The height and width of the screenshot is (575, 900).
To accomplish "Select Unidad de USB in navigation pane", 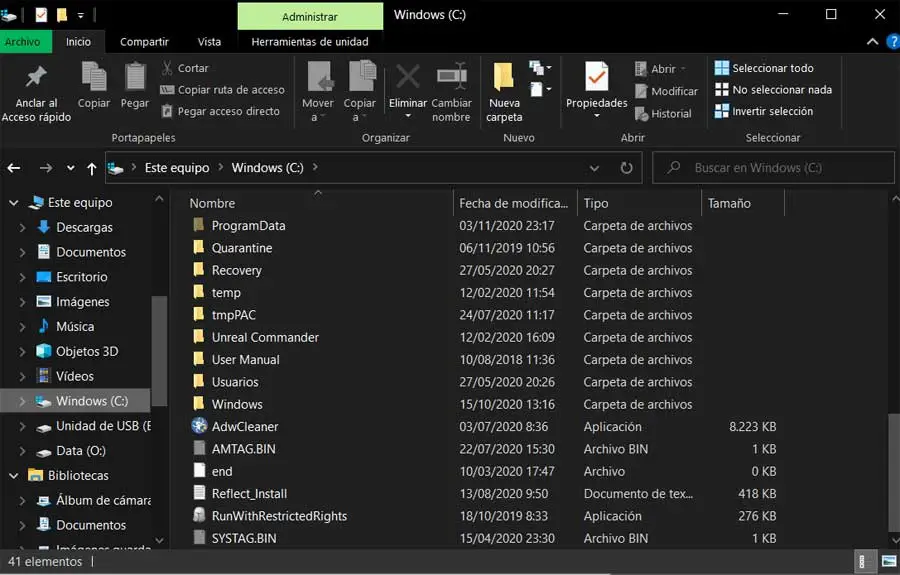I will pyautogui.click(x=103, y=426).
